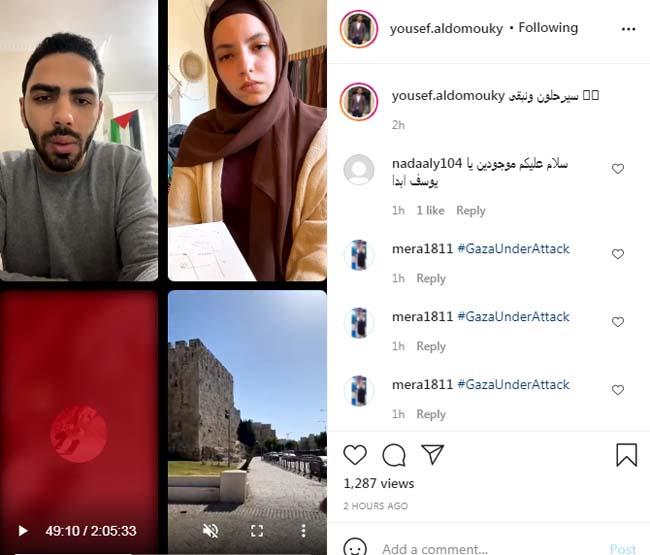Image resolution: width=650 pixels, height=555 pixels.
Task: View likes on nadaaly104's comment
Action: click(430, 211)
